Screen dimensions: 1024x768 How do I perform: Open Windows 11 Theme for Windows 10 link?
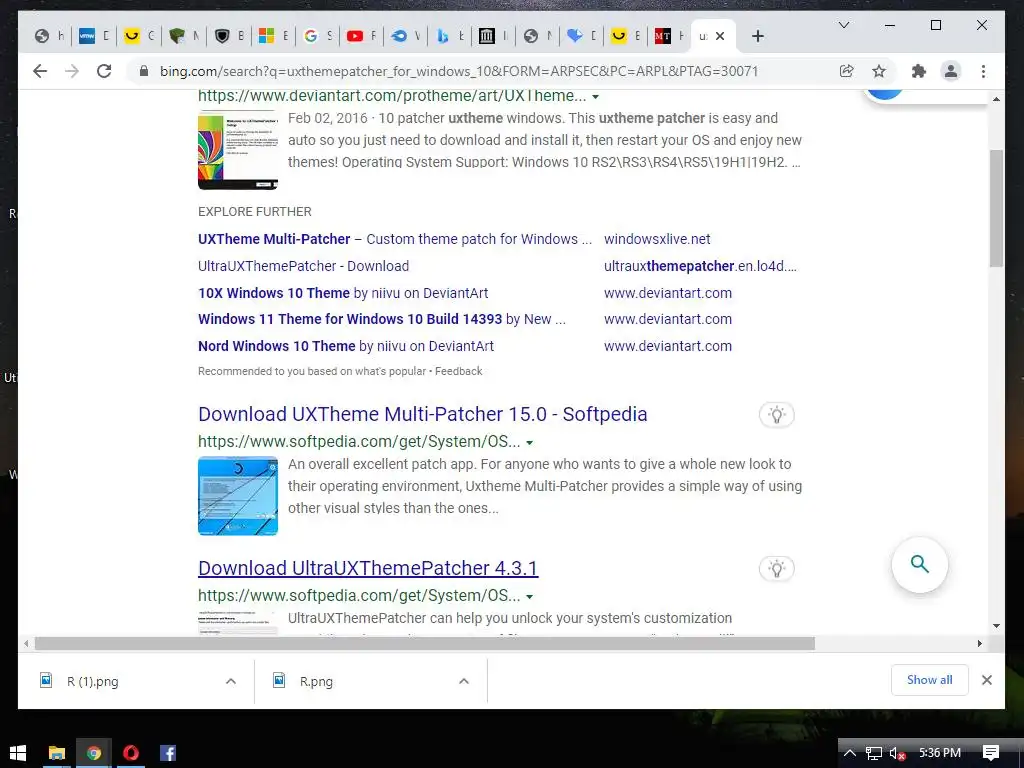[x=382, y=319]
